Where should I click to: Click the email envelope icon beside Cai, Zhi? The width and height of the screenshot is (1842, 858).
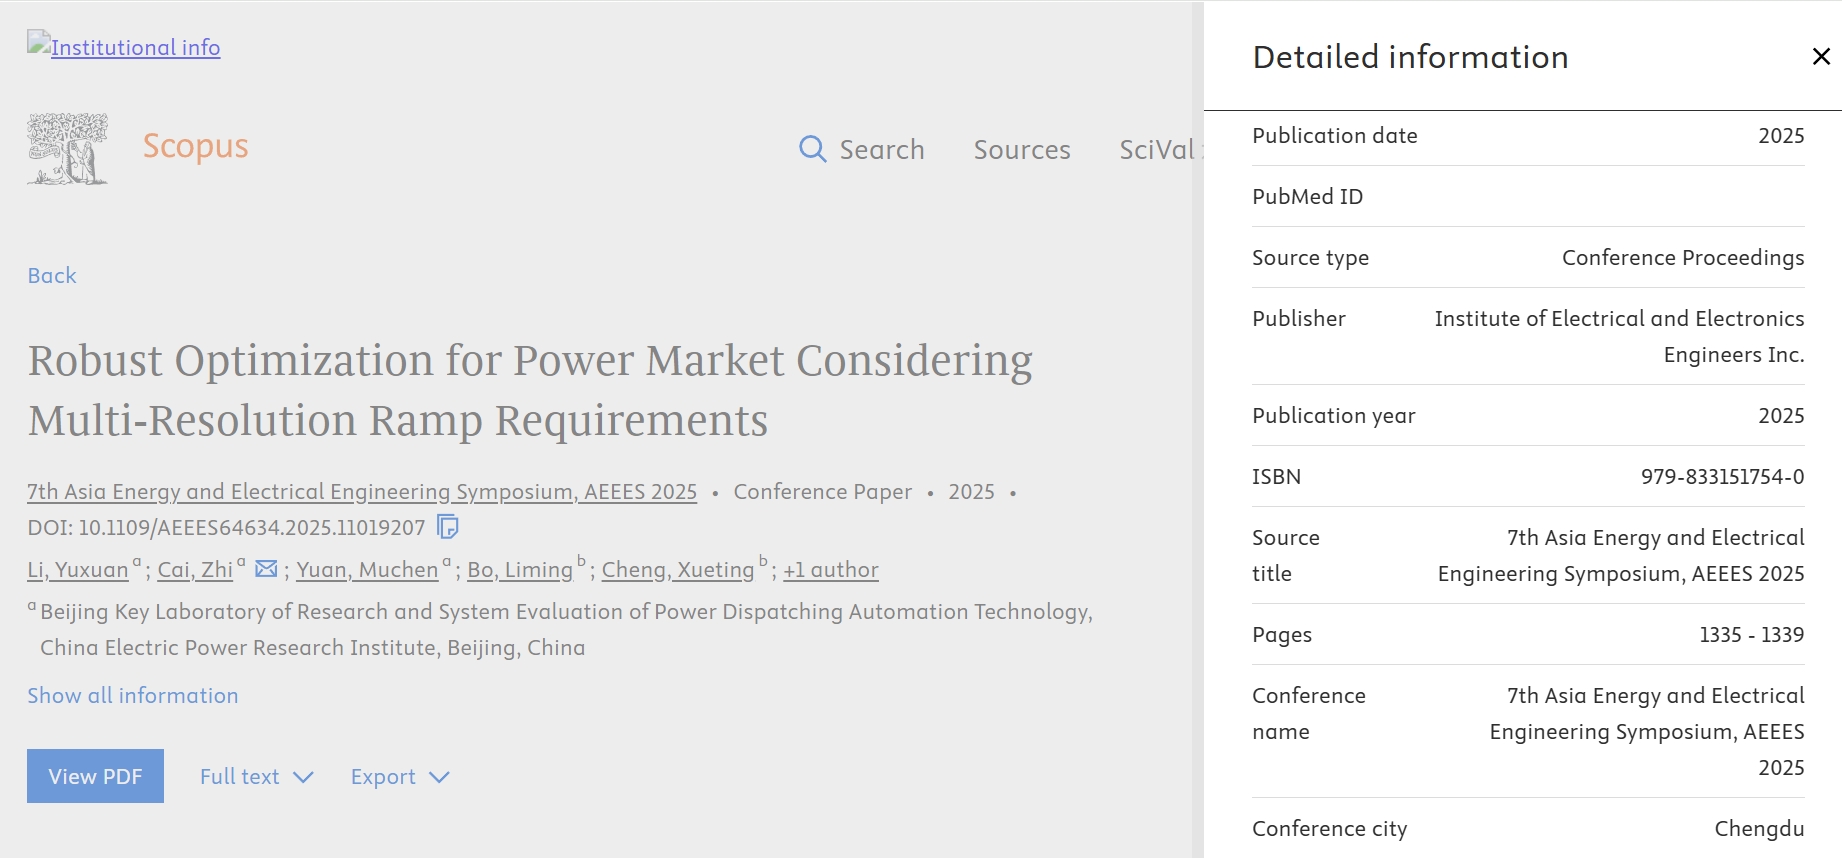(266, 569)
